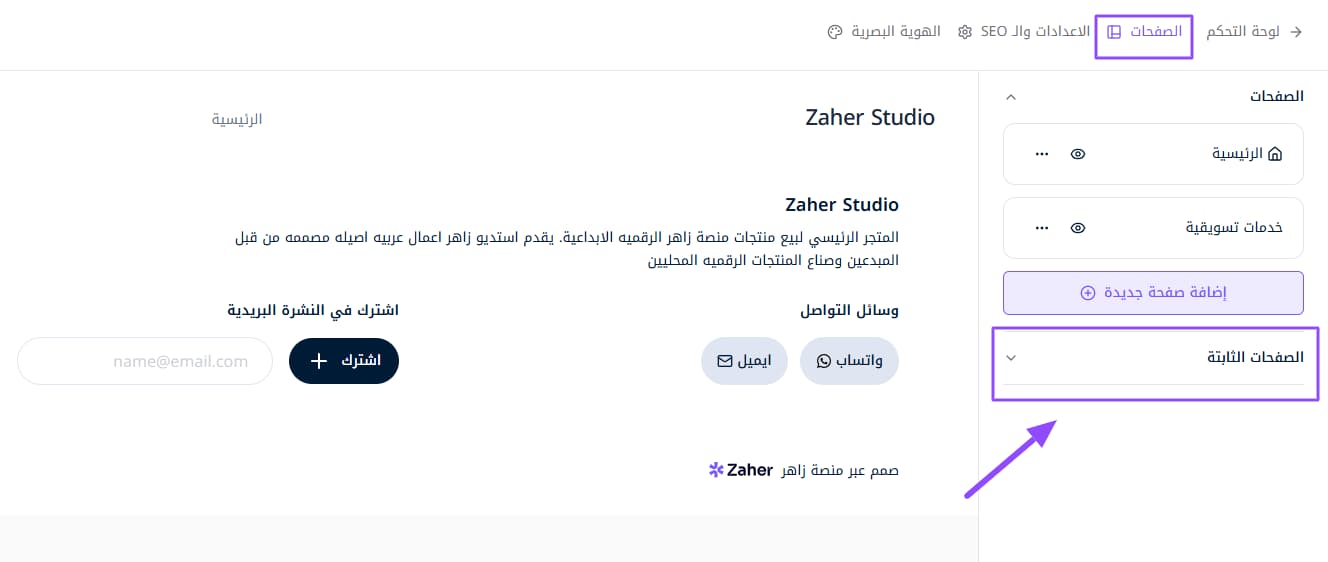This screenshot has width=1328, height=562.
Task: Click the ايميل contact button
Action: (x=744, y=361)
